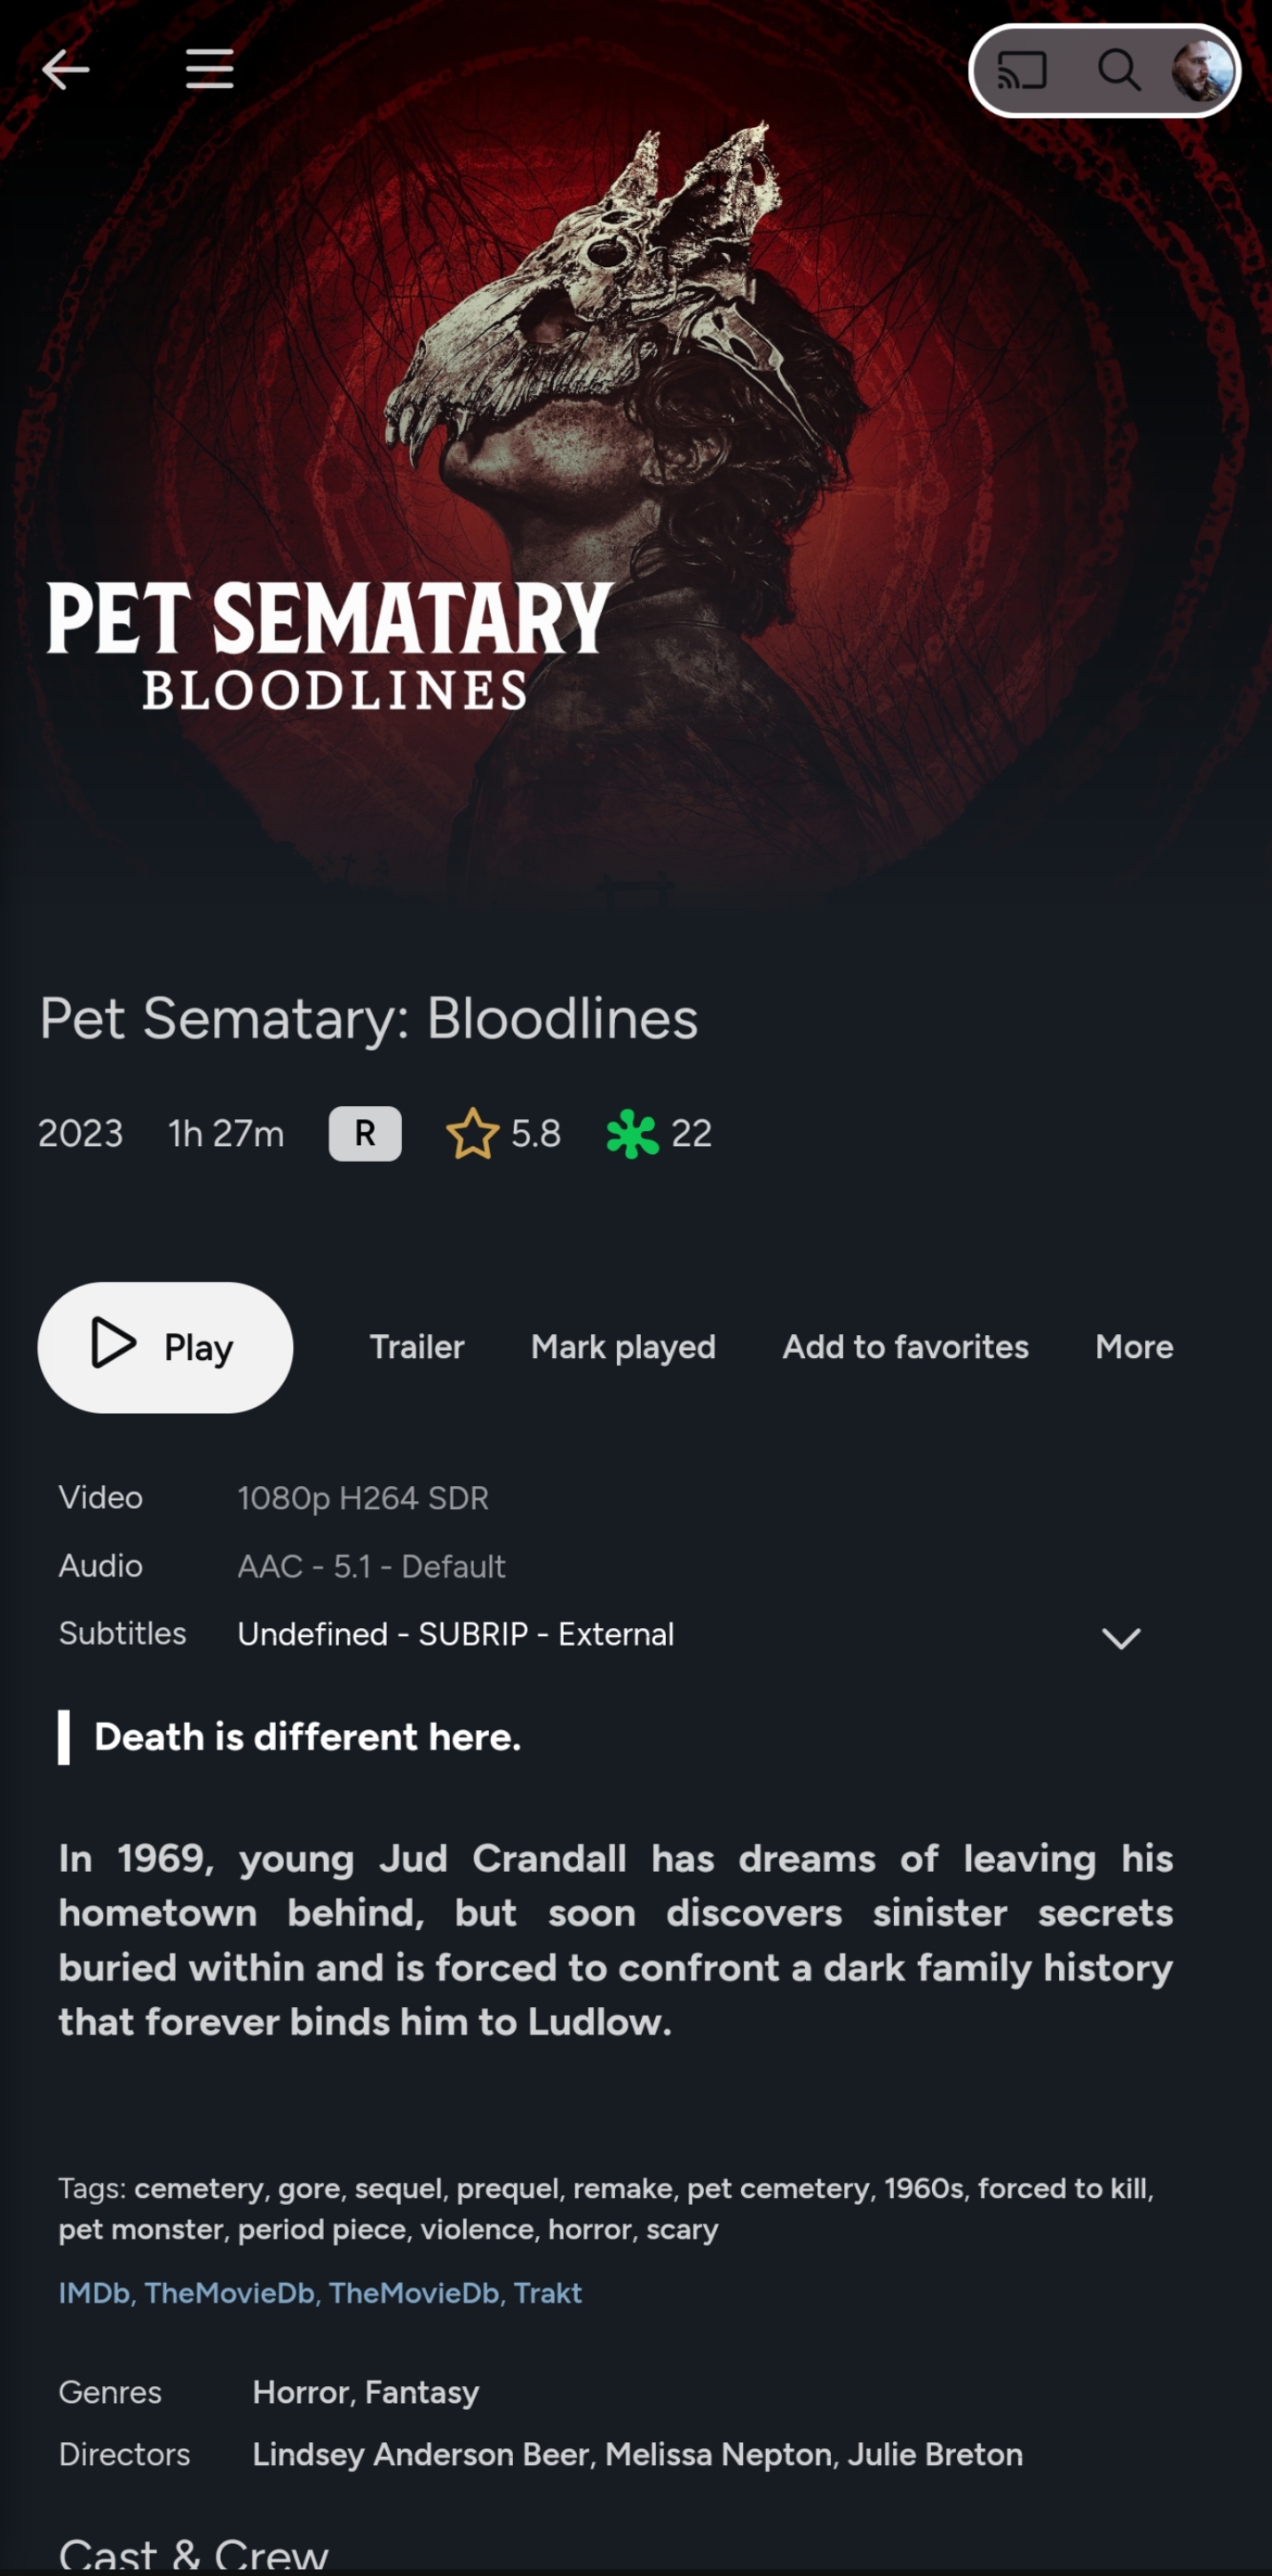The height and width of the screenshot is (2576, 1272).
Task: Mark the movie as played
Action: click(622, 1346)
